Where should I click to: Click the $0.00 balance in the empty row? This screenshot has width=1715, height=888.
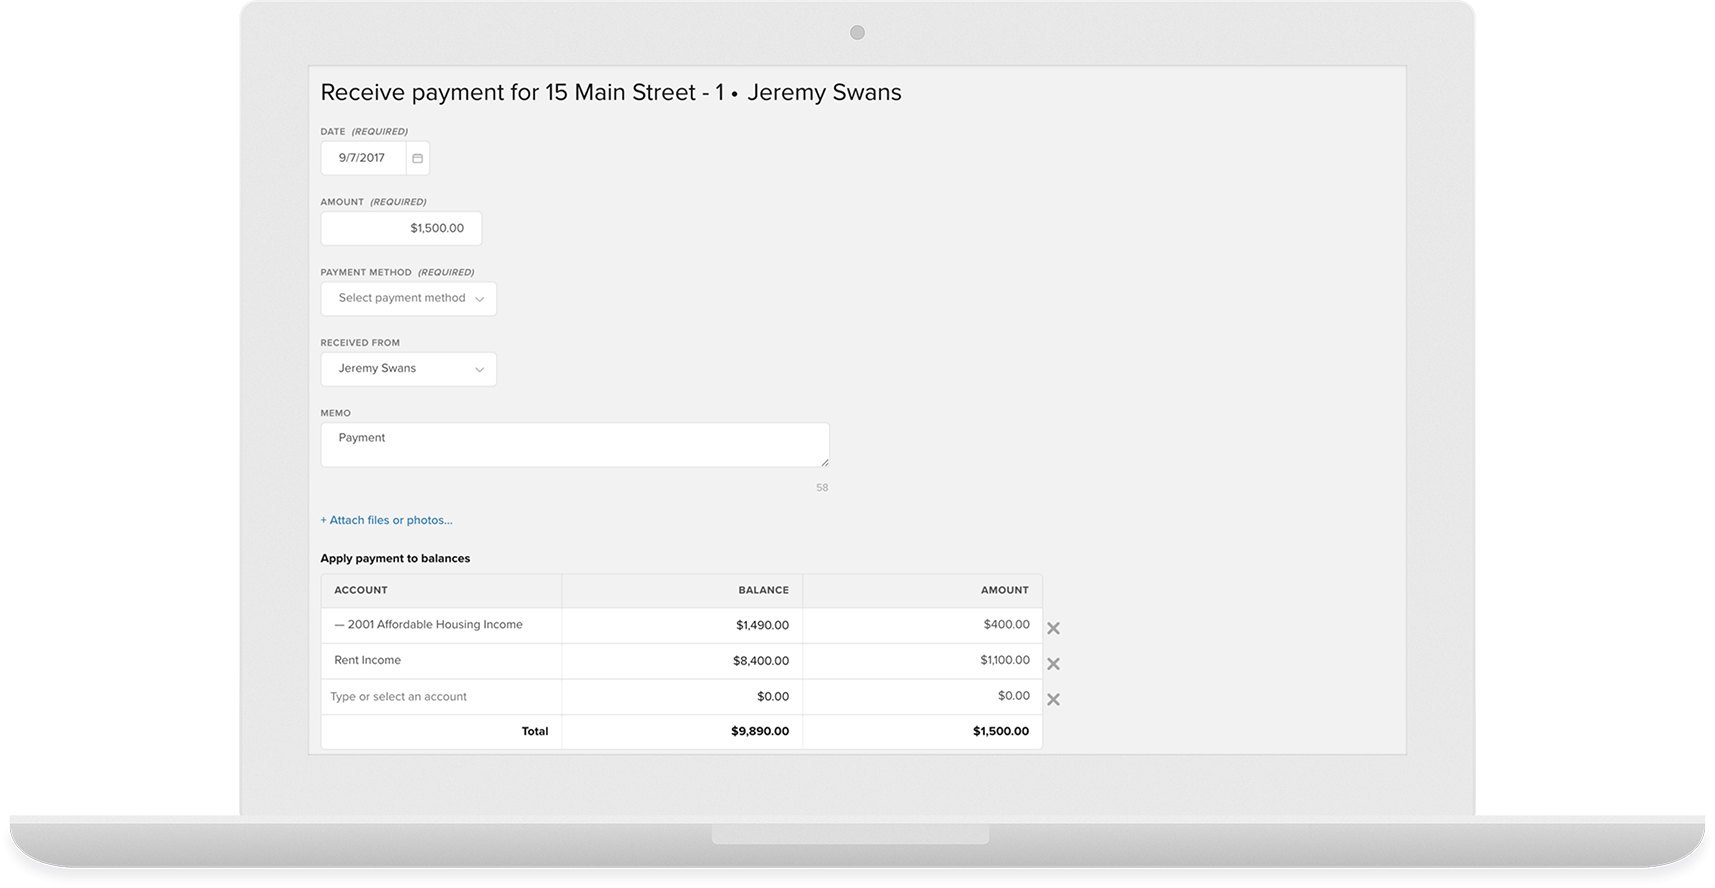pyautogui.click(x=682, y=697)
